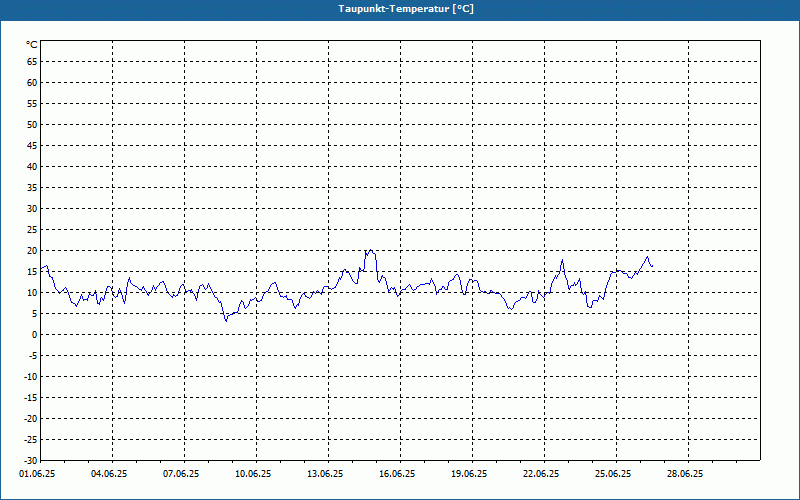Click the date label 28.06.25
The height and width of the screenshot is (500, 800).
pos(685,474)
